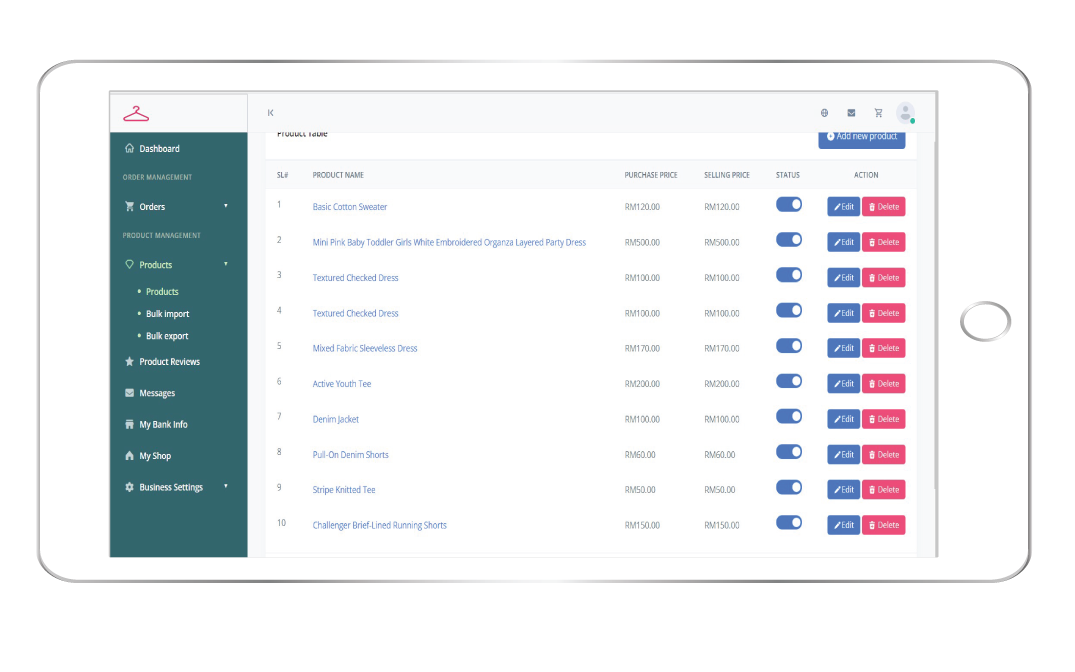Click the star icon for Product Reviews
Viewport: 1075px width, 672px height.
coord(129,362)
